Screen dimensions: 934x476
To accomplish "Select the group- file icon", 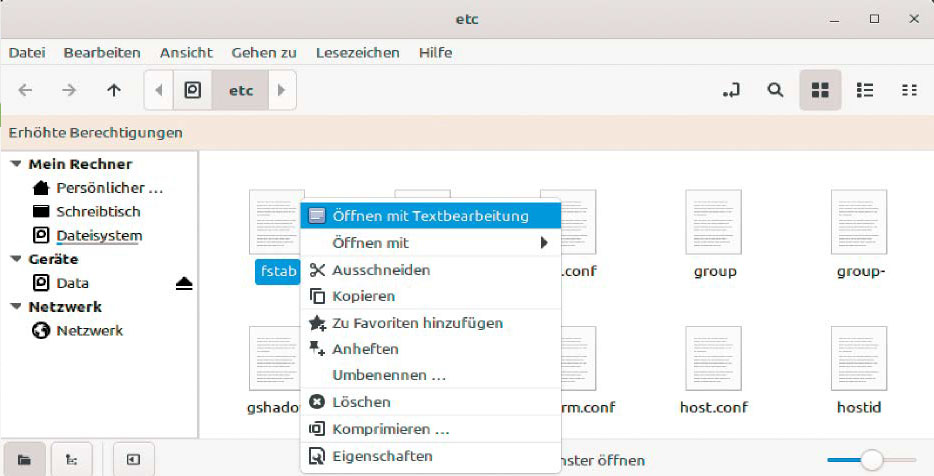I will [859, 222].
